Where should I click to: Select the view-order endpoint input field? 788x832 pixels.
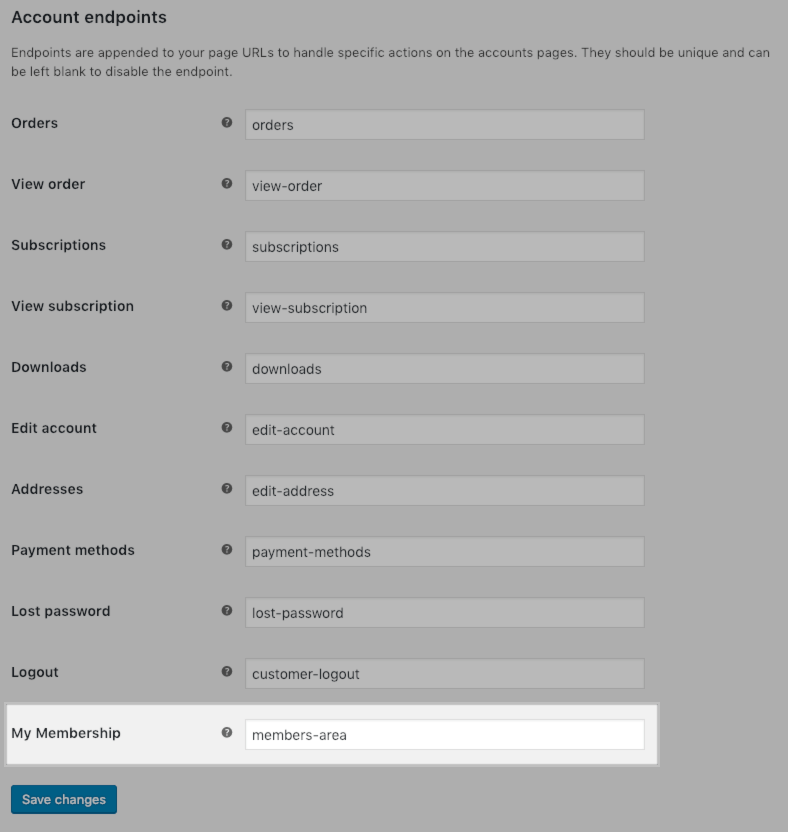click(x=444, y=185)
